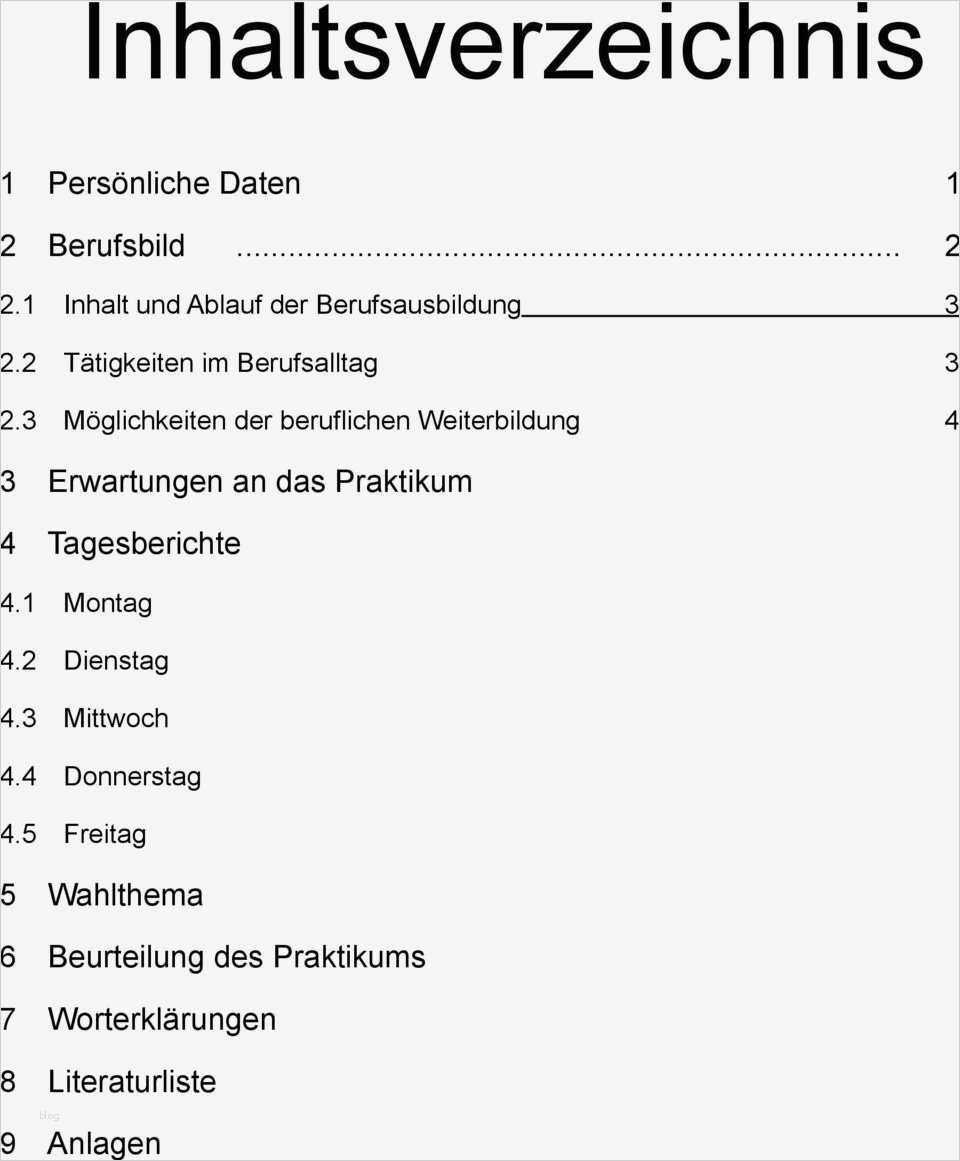960x1161 pixels.
Task: Jump to the Mittwoch subsection
Action: point(116,718)
